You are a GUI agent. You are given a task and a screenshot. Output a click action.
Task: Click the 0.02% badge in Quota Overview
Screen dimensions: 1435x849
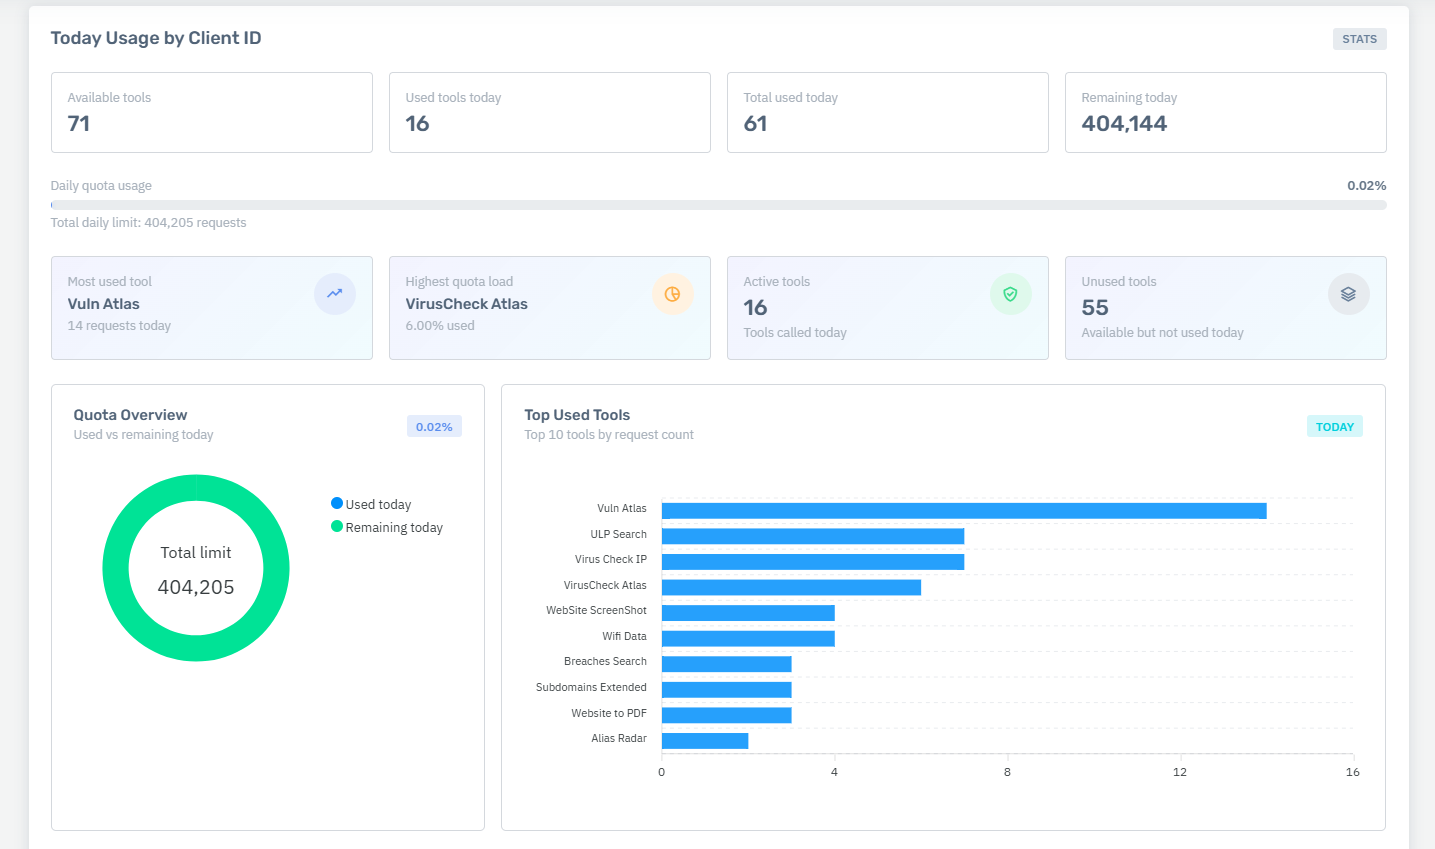click(x=434, y=427)
